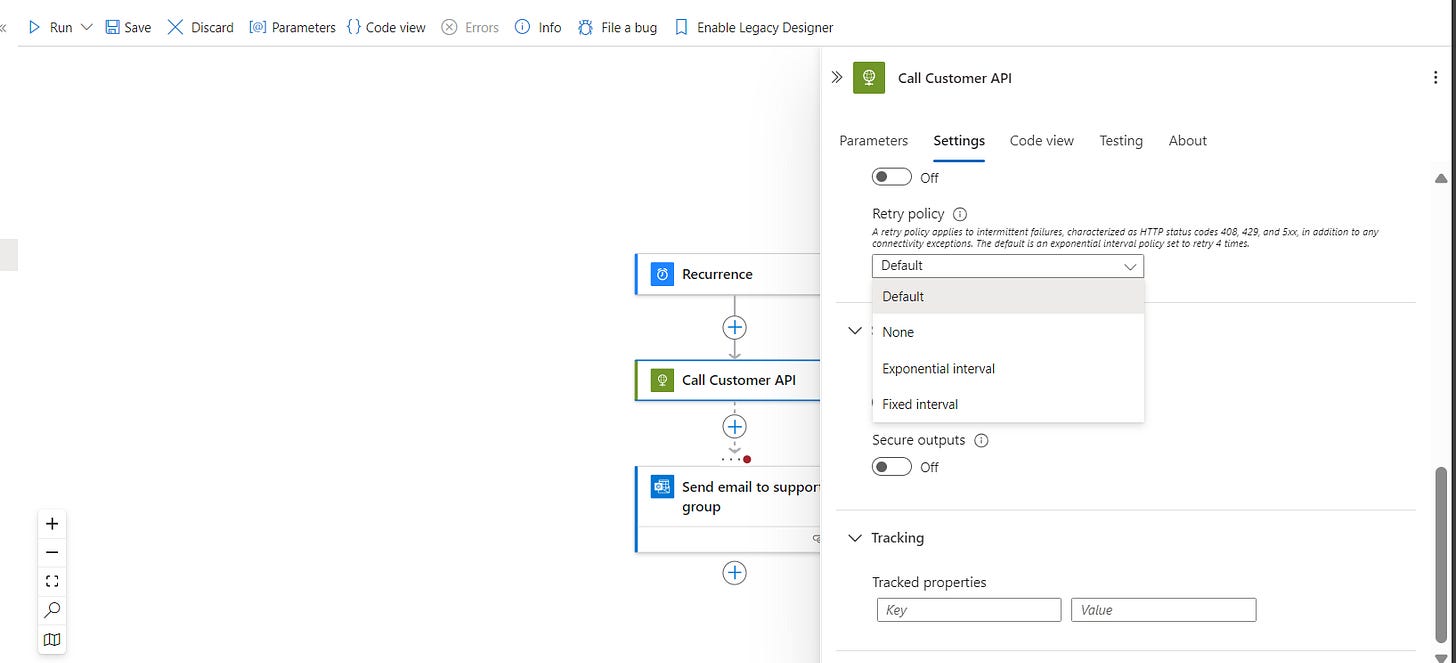Enable Legacy Designer
Image resolution: width=1456 pixels, height=663 pixels.
(x=753, y=27)
